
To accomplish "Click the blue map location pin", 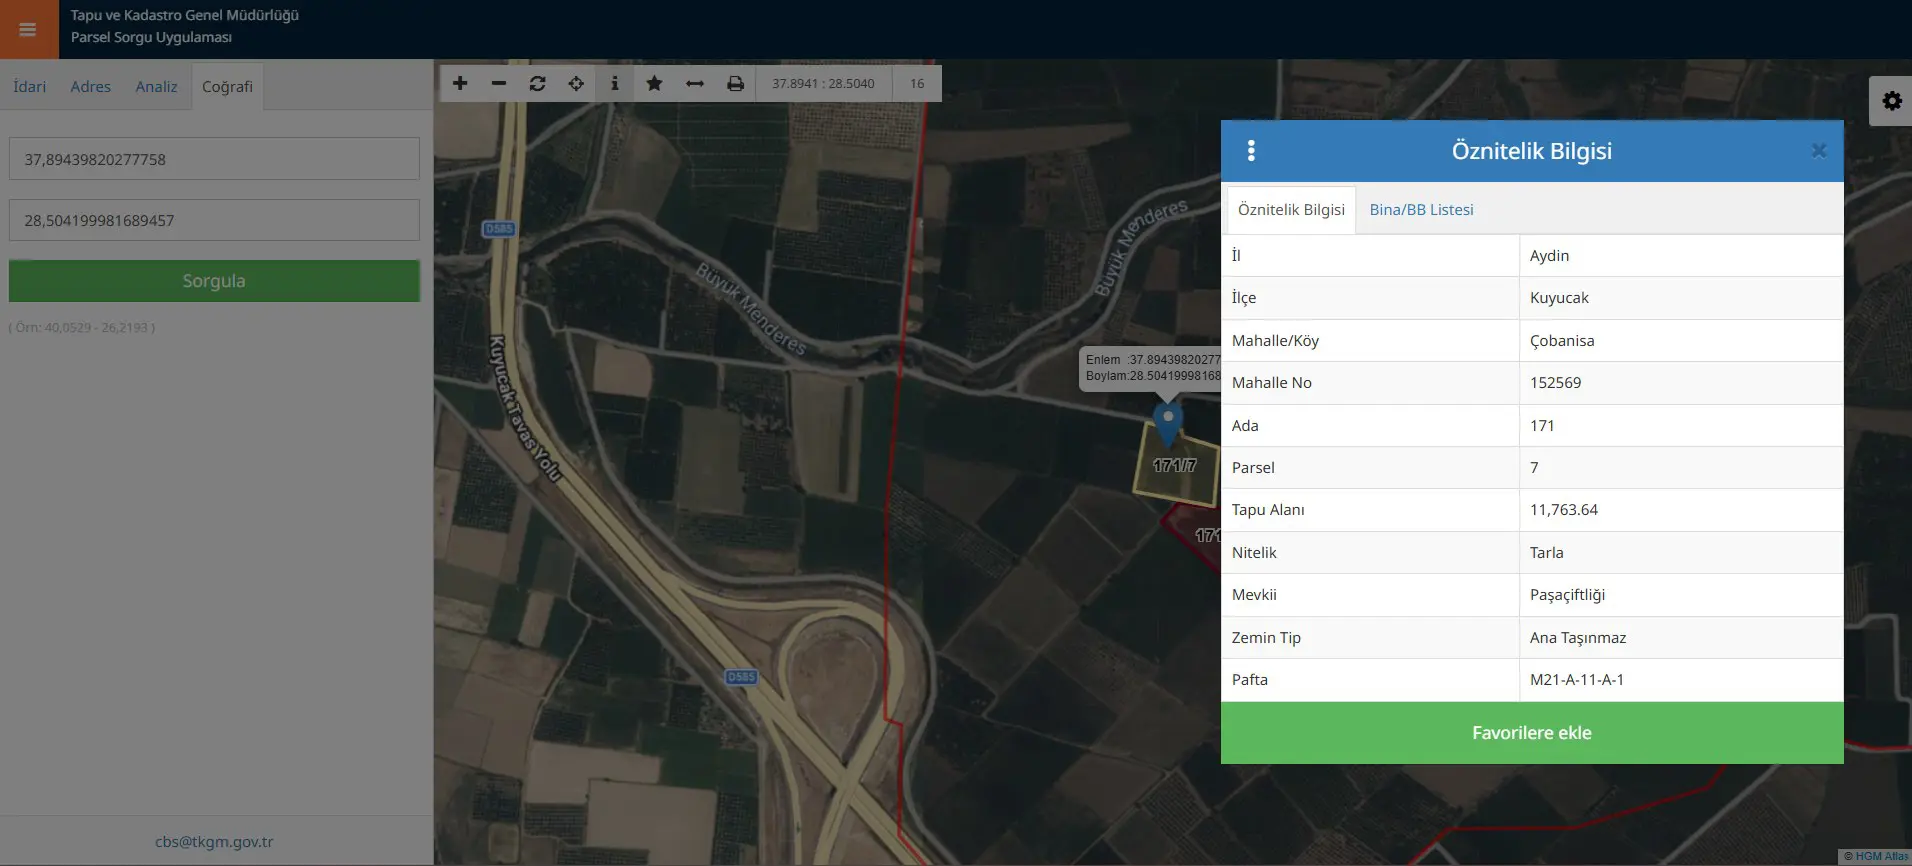I will pyautogui.click(x=1168, y=424).
